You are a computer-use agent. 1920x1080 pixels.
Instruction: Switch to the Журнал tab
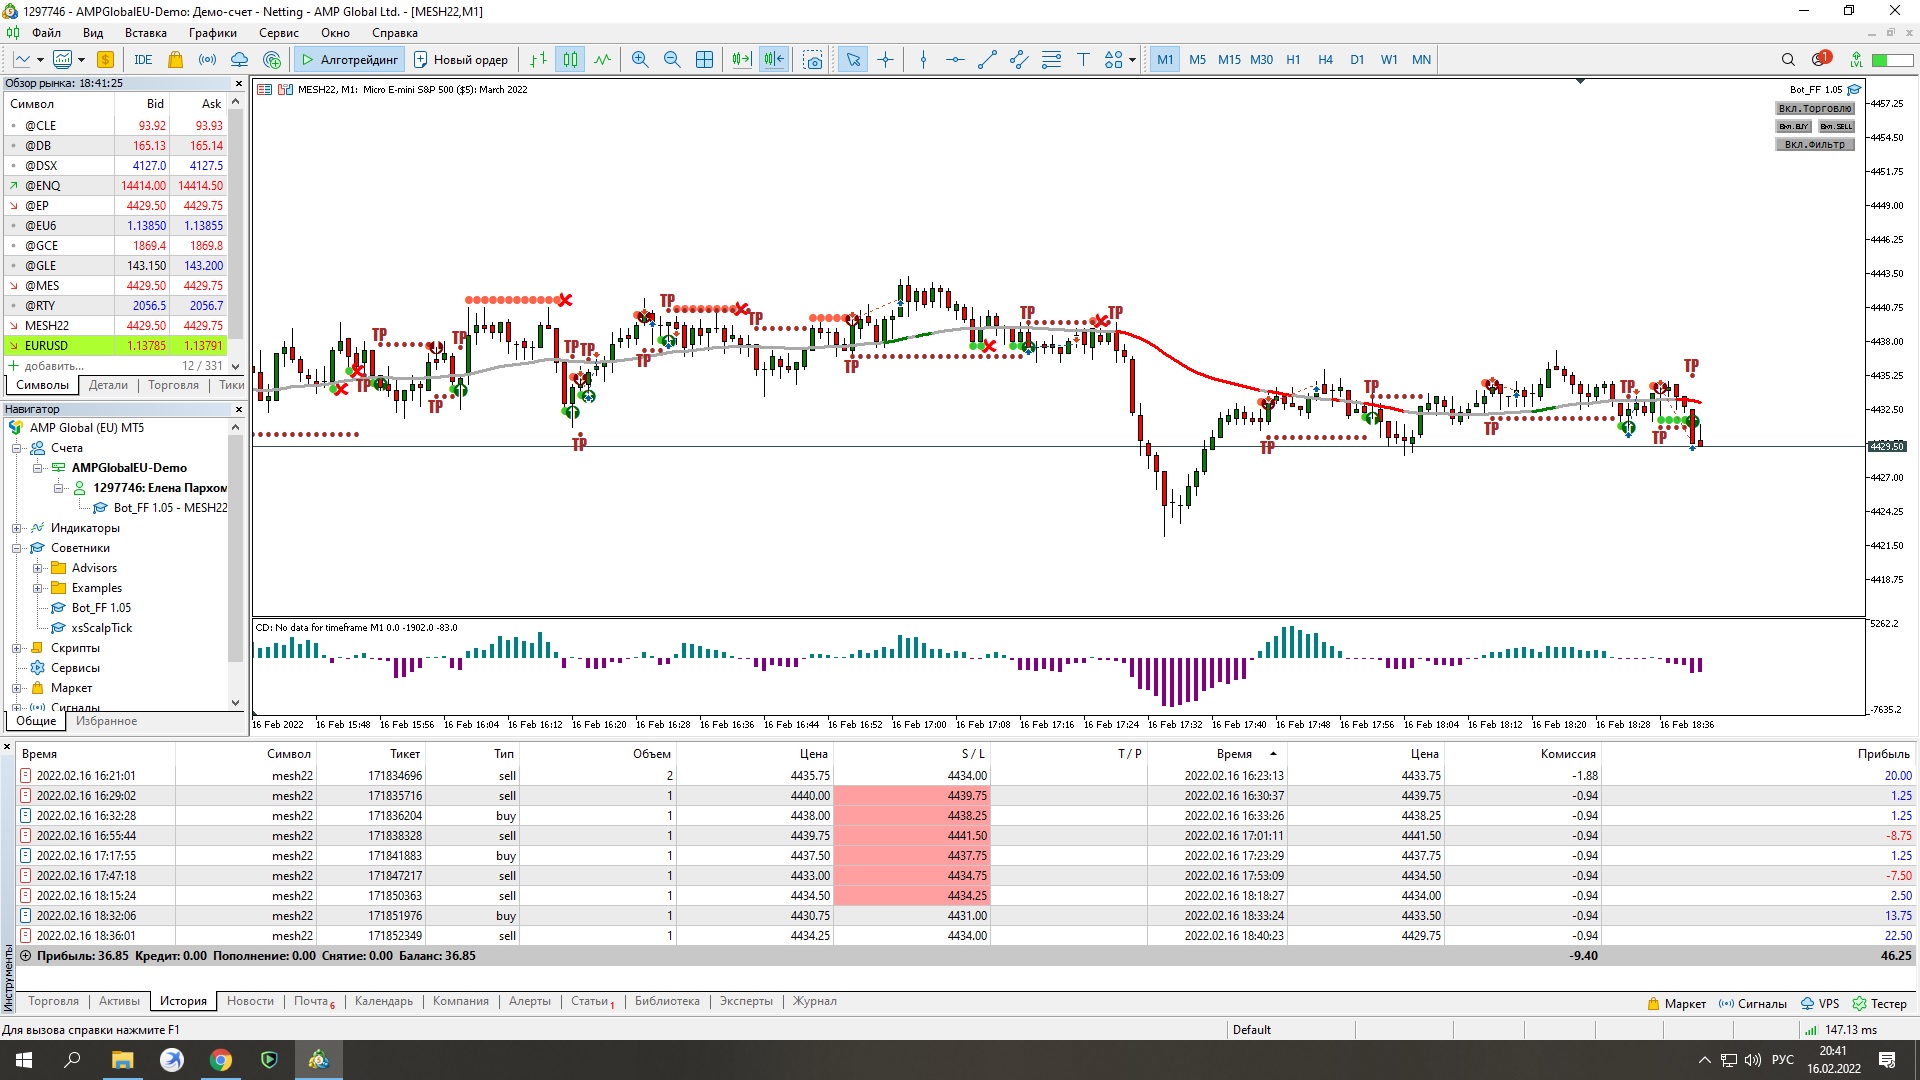click(814, 1001)
